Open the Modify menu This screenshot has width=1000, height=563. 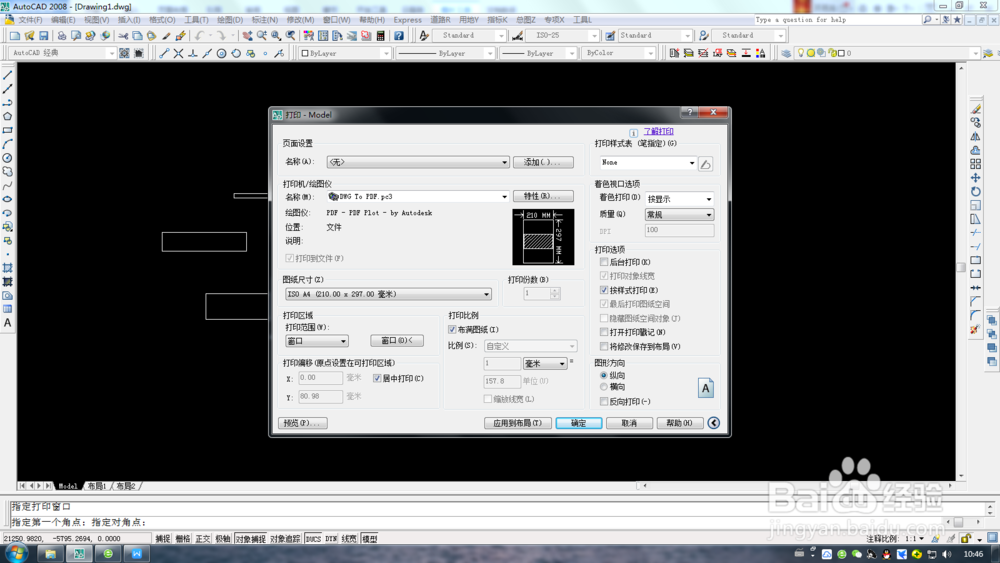[x=300, y=20]
